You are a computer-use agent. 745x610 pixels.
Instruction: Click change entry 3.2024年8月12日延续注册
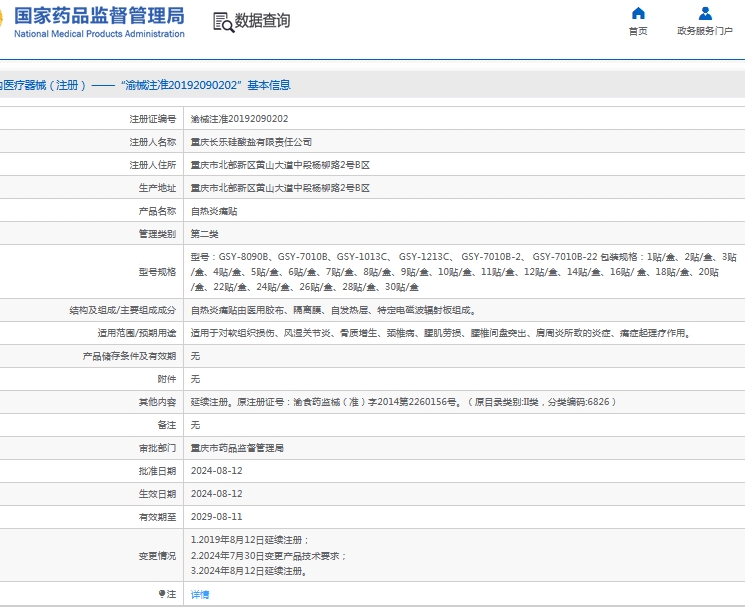click(x=249, y=571)
